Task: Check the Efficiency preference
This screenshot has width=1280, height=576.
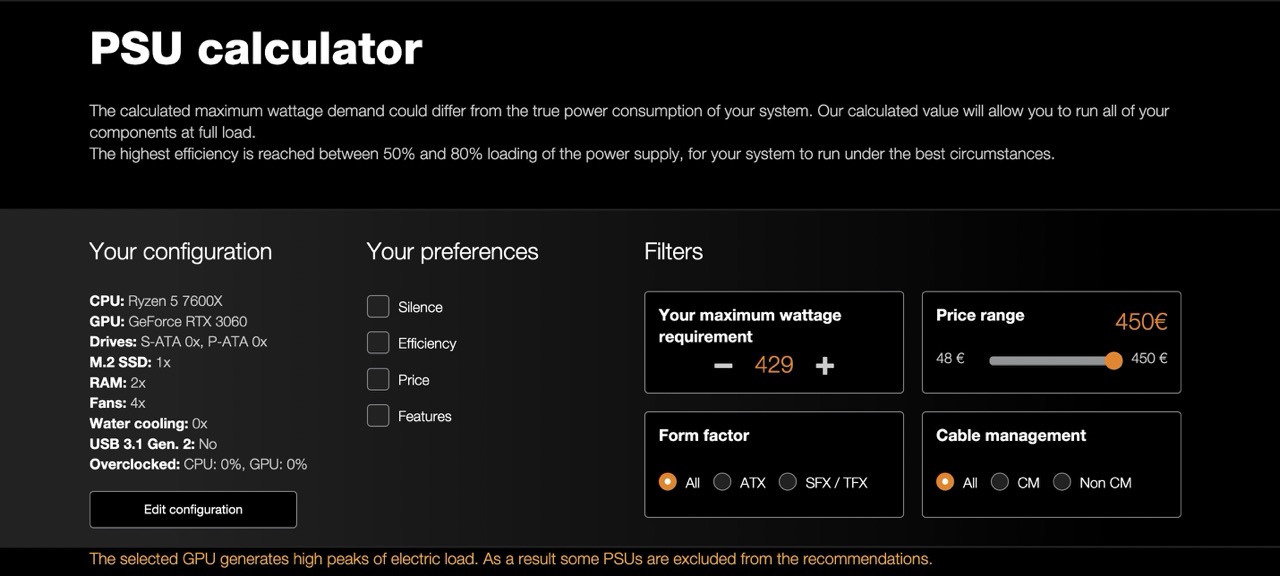Action: click(x=378, y=343)
